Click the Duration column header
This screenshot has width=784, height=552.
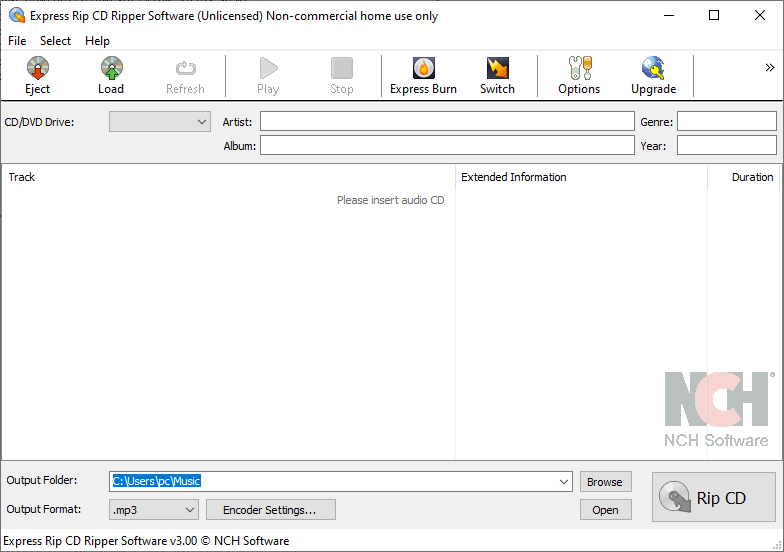point(744,177)
